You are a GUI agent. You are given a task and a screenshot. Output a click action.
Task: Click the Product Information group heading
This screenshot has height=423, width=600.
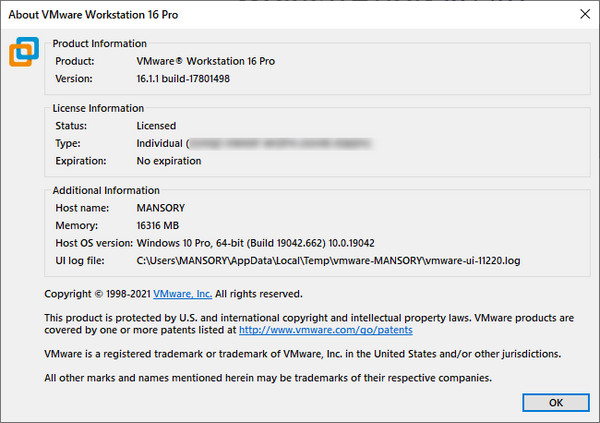tap(99, 43)
